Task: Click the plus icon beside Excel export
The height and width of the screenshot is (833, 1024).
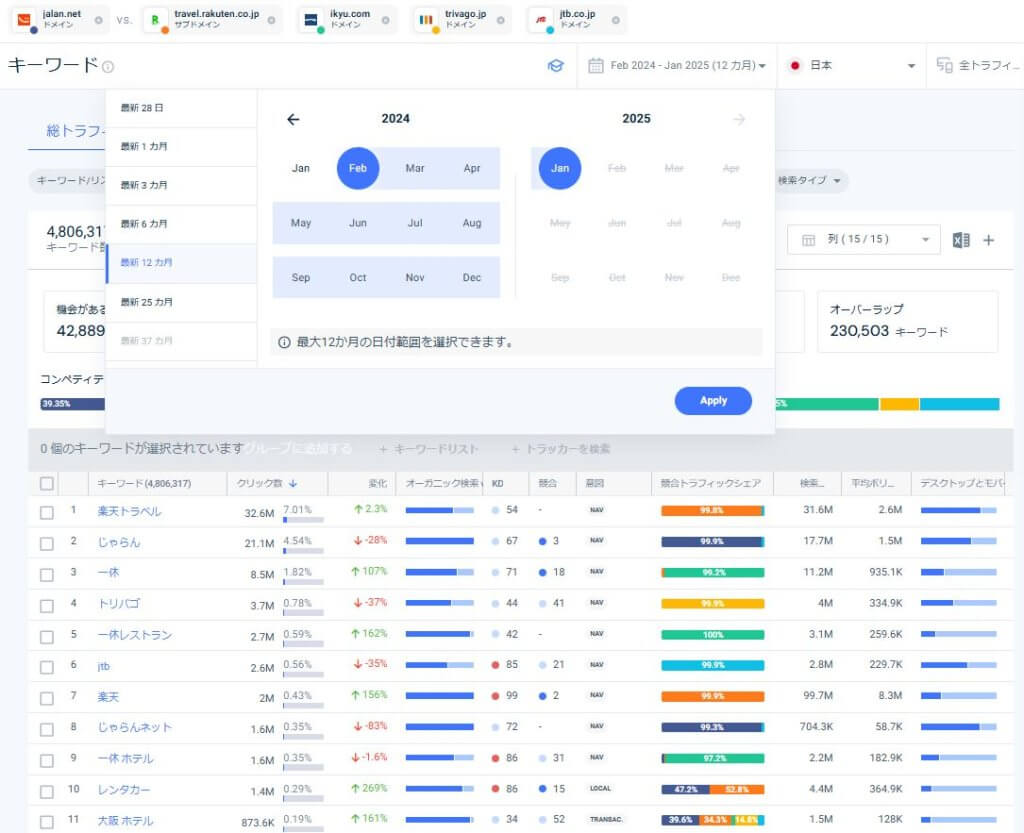Action: [989, 240]
